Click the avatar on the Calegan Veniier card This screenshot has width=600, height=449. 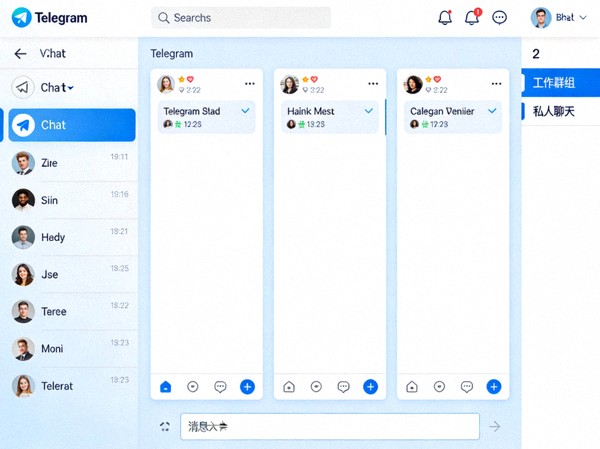click(413, 84)
